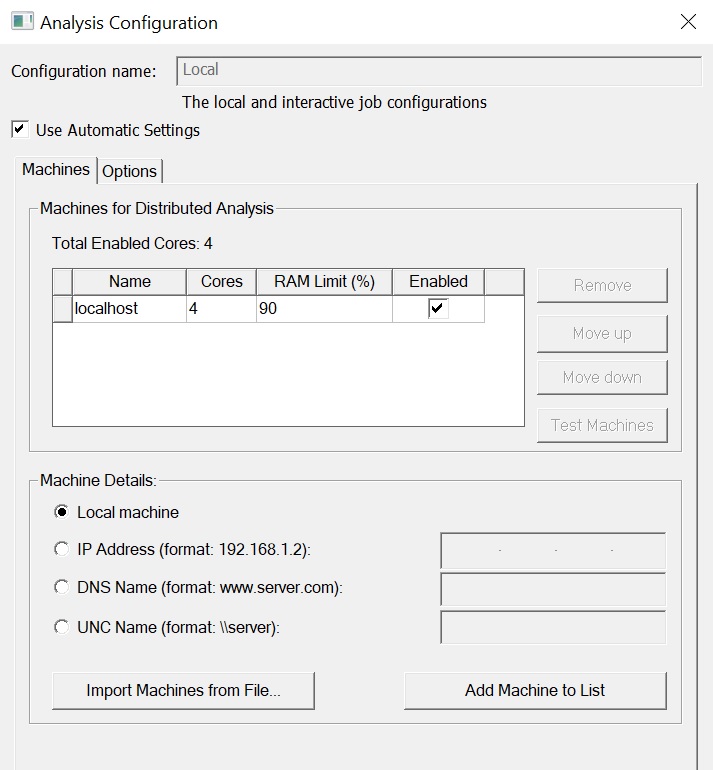Switch to the Options tab
713x770 pixels.
130,171
